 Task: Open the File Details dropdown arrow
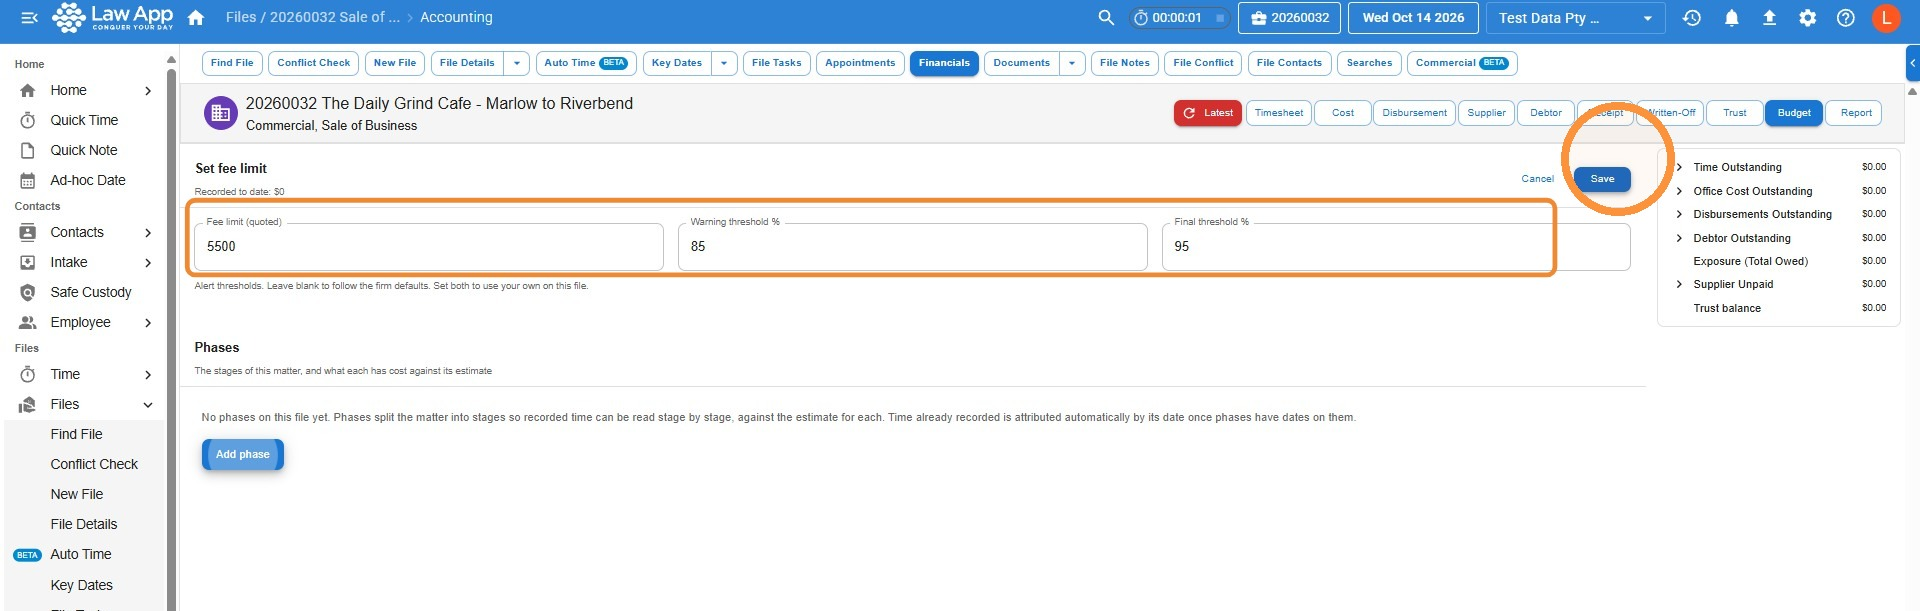coord(517,63)
